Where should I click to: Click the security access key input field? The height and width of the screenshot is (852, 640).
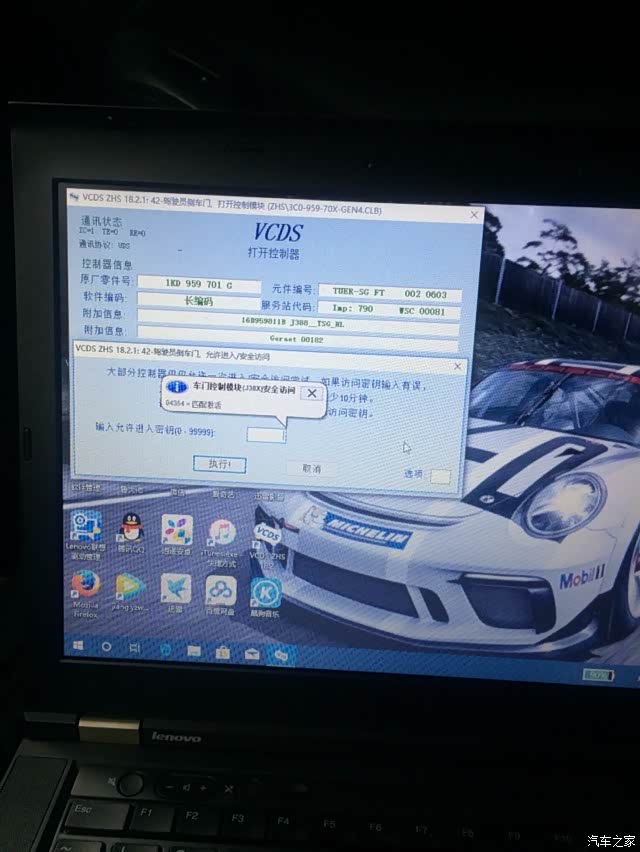(x=266, y=435)
